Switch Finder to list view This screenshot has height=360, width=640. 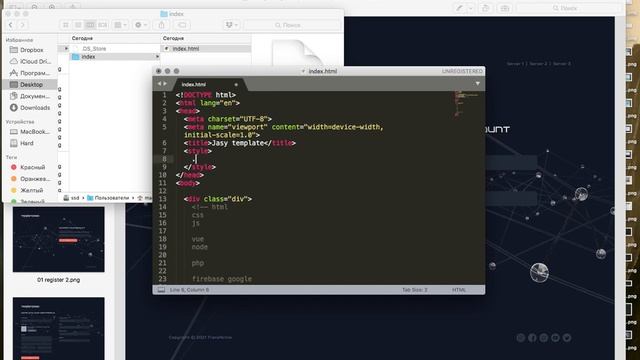78,25
